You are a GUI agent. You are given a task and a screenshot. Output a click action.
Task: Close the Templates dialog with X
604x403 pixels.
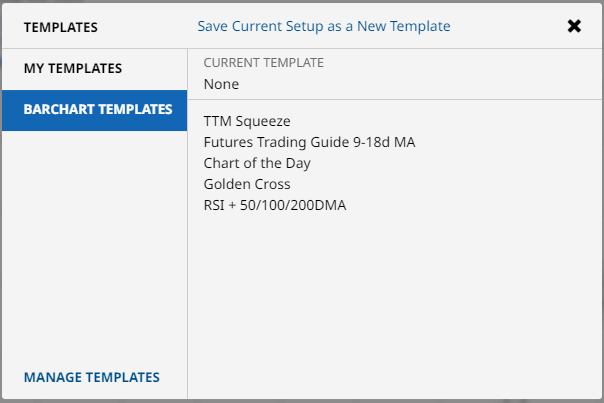point(574,26)
